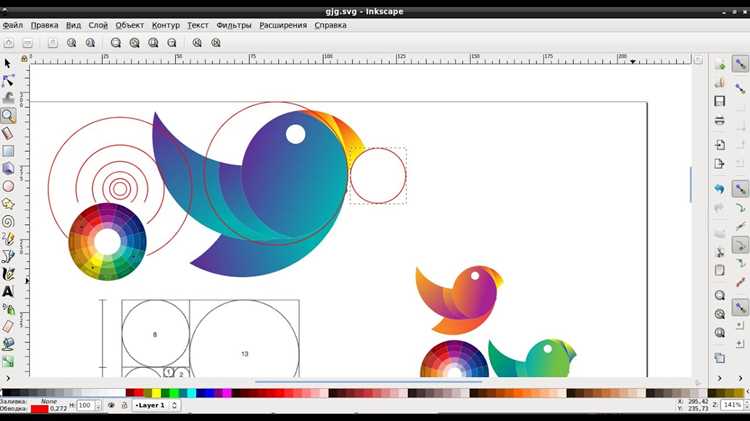The image size is (750, 421).
Task: Expand hidden toolbox tools arrow
Action: [8, 378]
